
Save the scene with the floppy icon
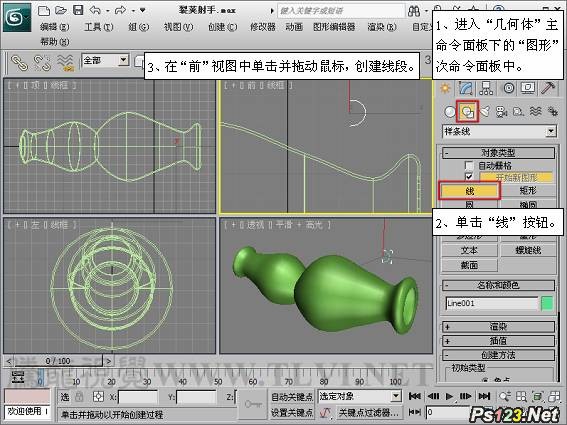click(x=78, y=10)
